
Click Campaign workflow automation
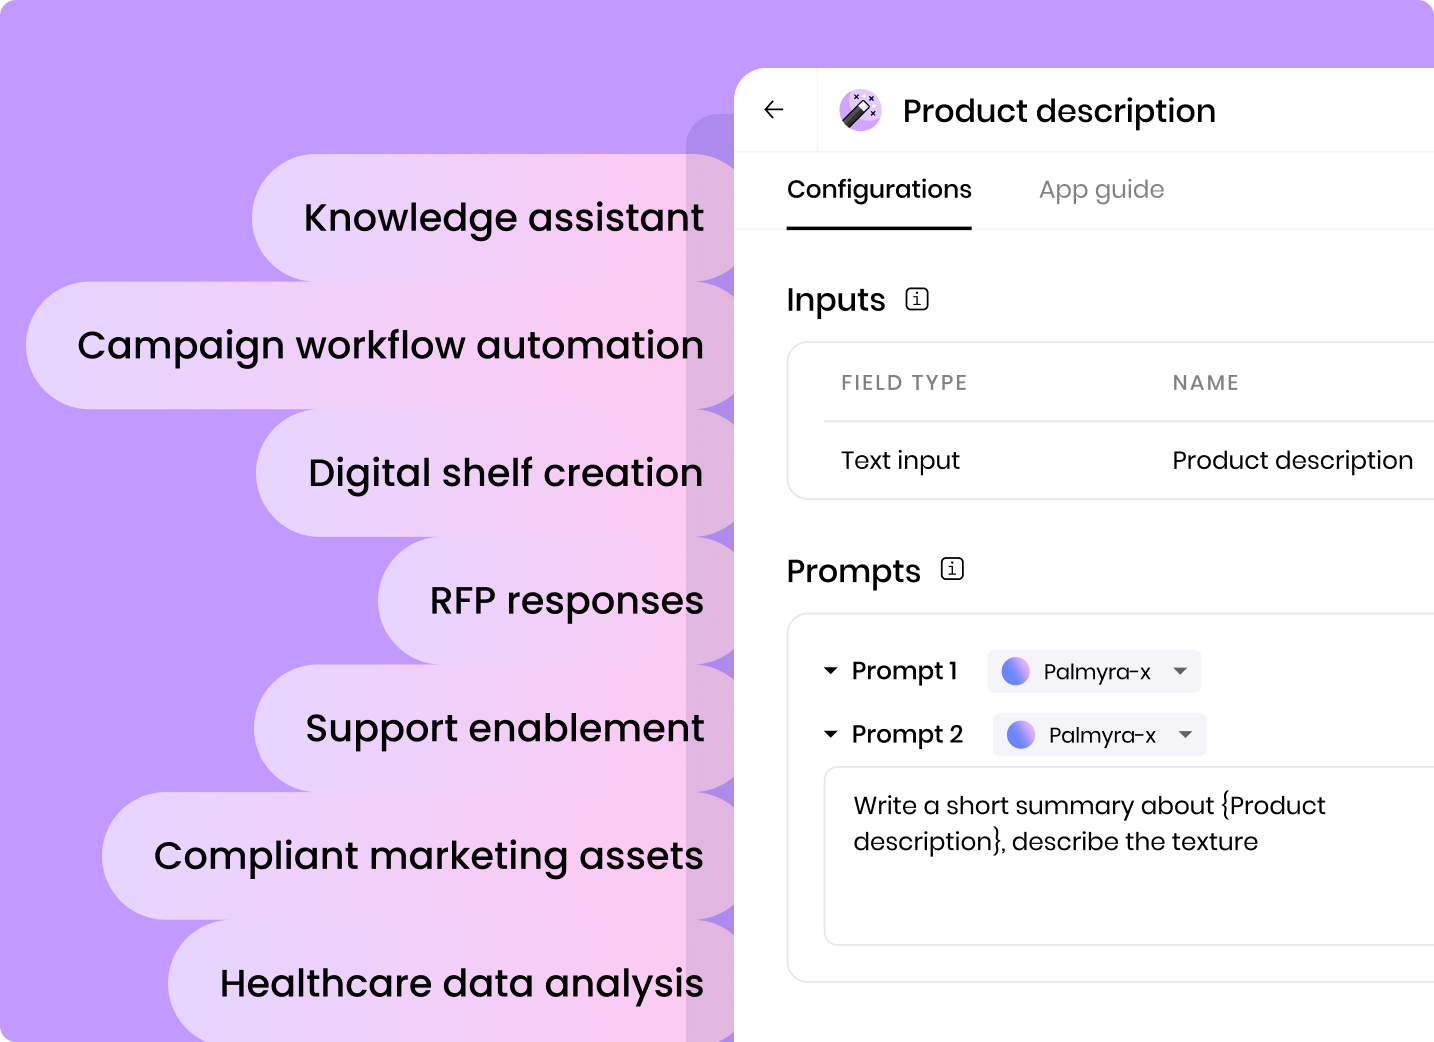(390, 345)
